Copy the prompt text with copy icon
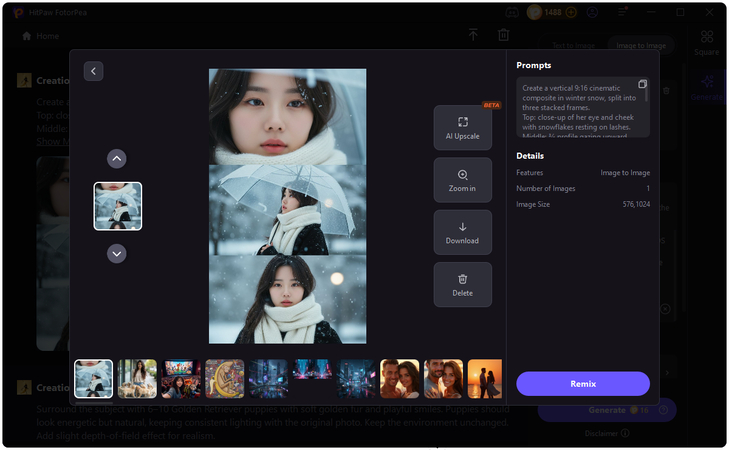This screenshot has height=450, width=729. [642, 84]
